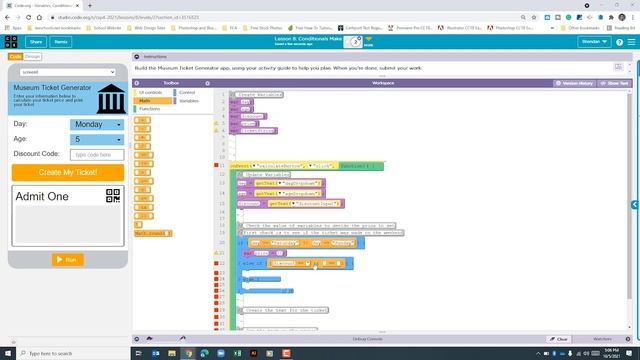This screenshot has height=360, width=640.
Task: Select Variables toolbox category
Action: click(x=189, y=101)
